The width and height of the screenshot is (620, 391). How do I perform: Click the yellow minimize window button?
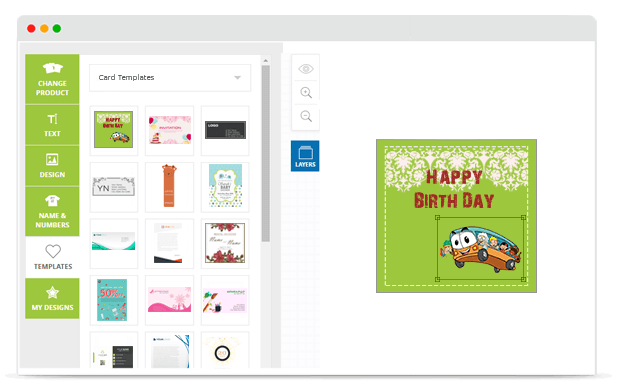[44, 28]
